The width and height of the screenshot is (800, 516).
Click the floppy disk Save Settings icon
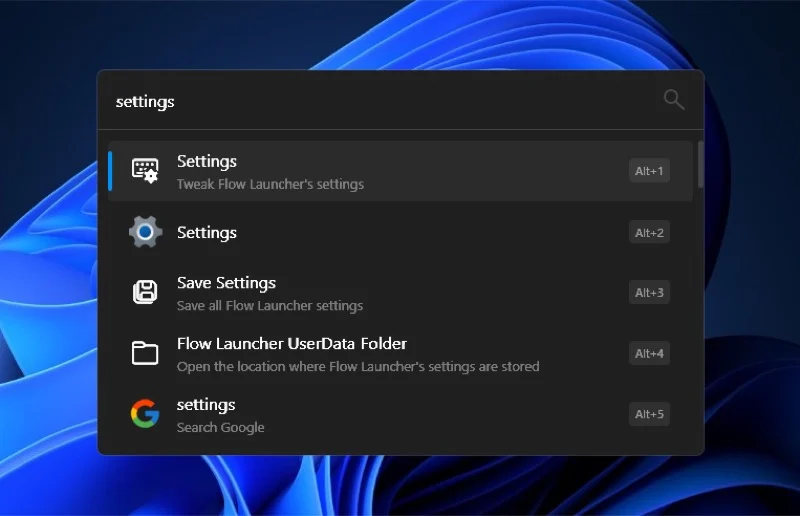tap(145, 292)
